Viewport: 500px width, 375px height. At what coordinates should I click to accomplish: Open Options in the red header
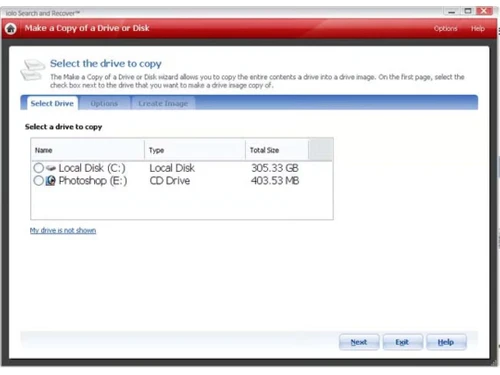tap(445, 29)
